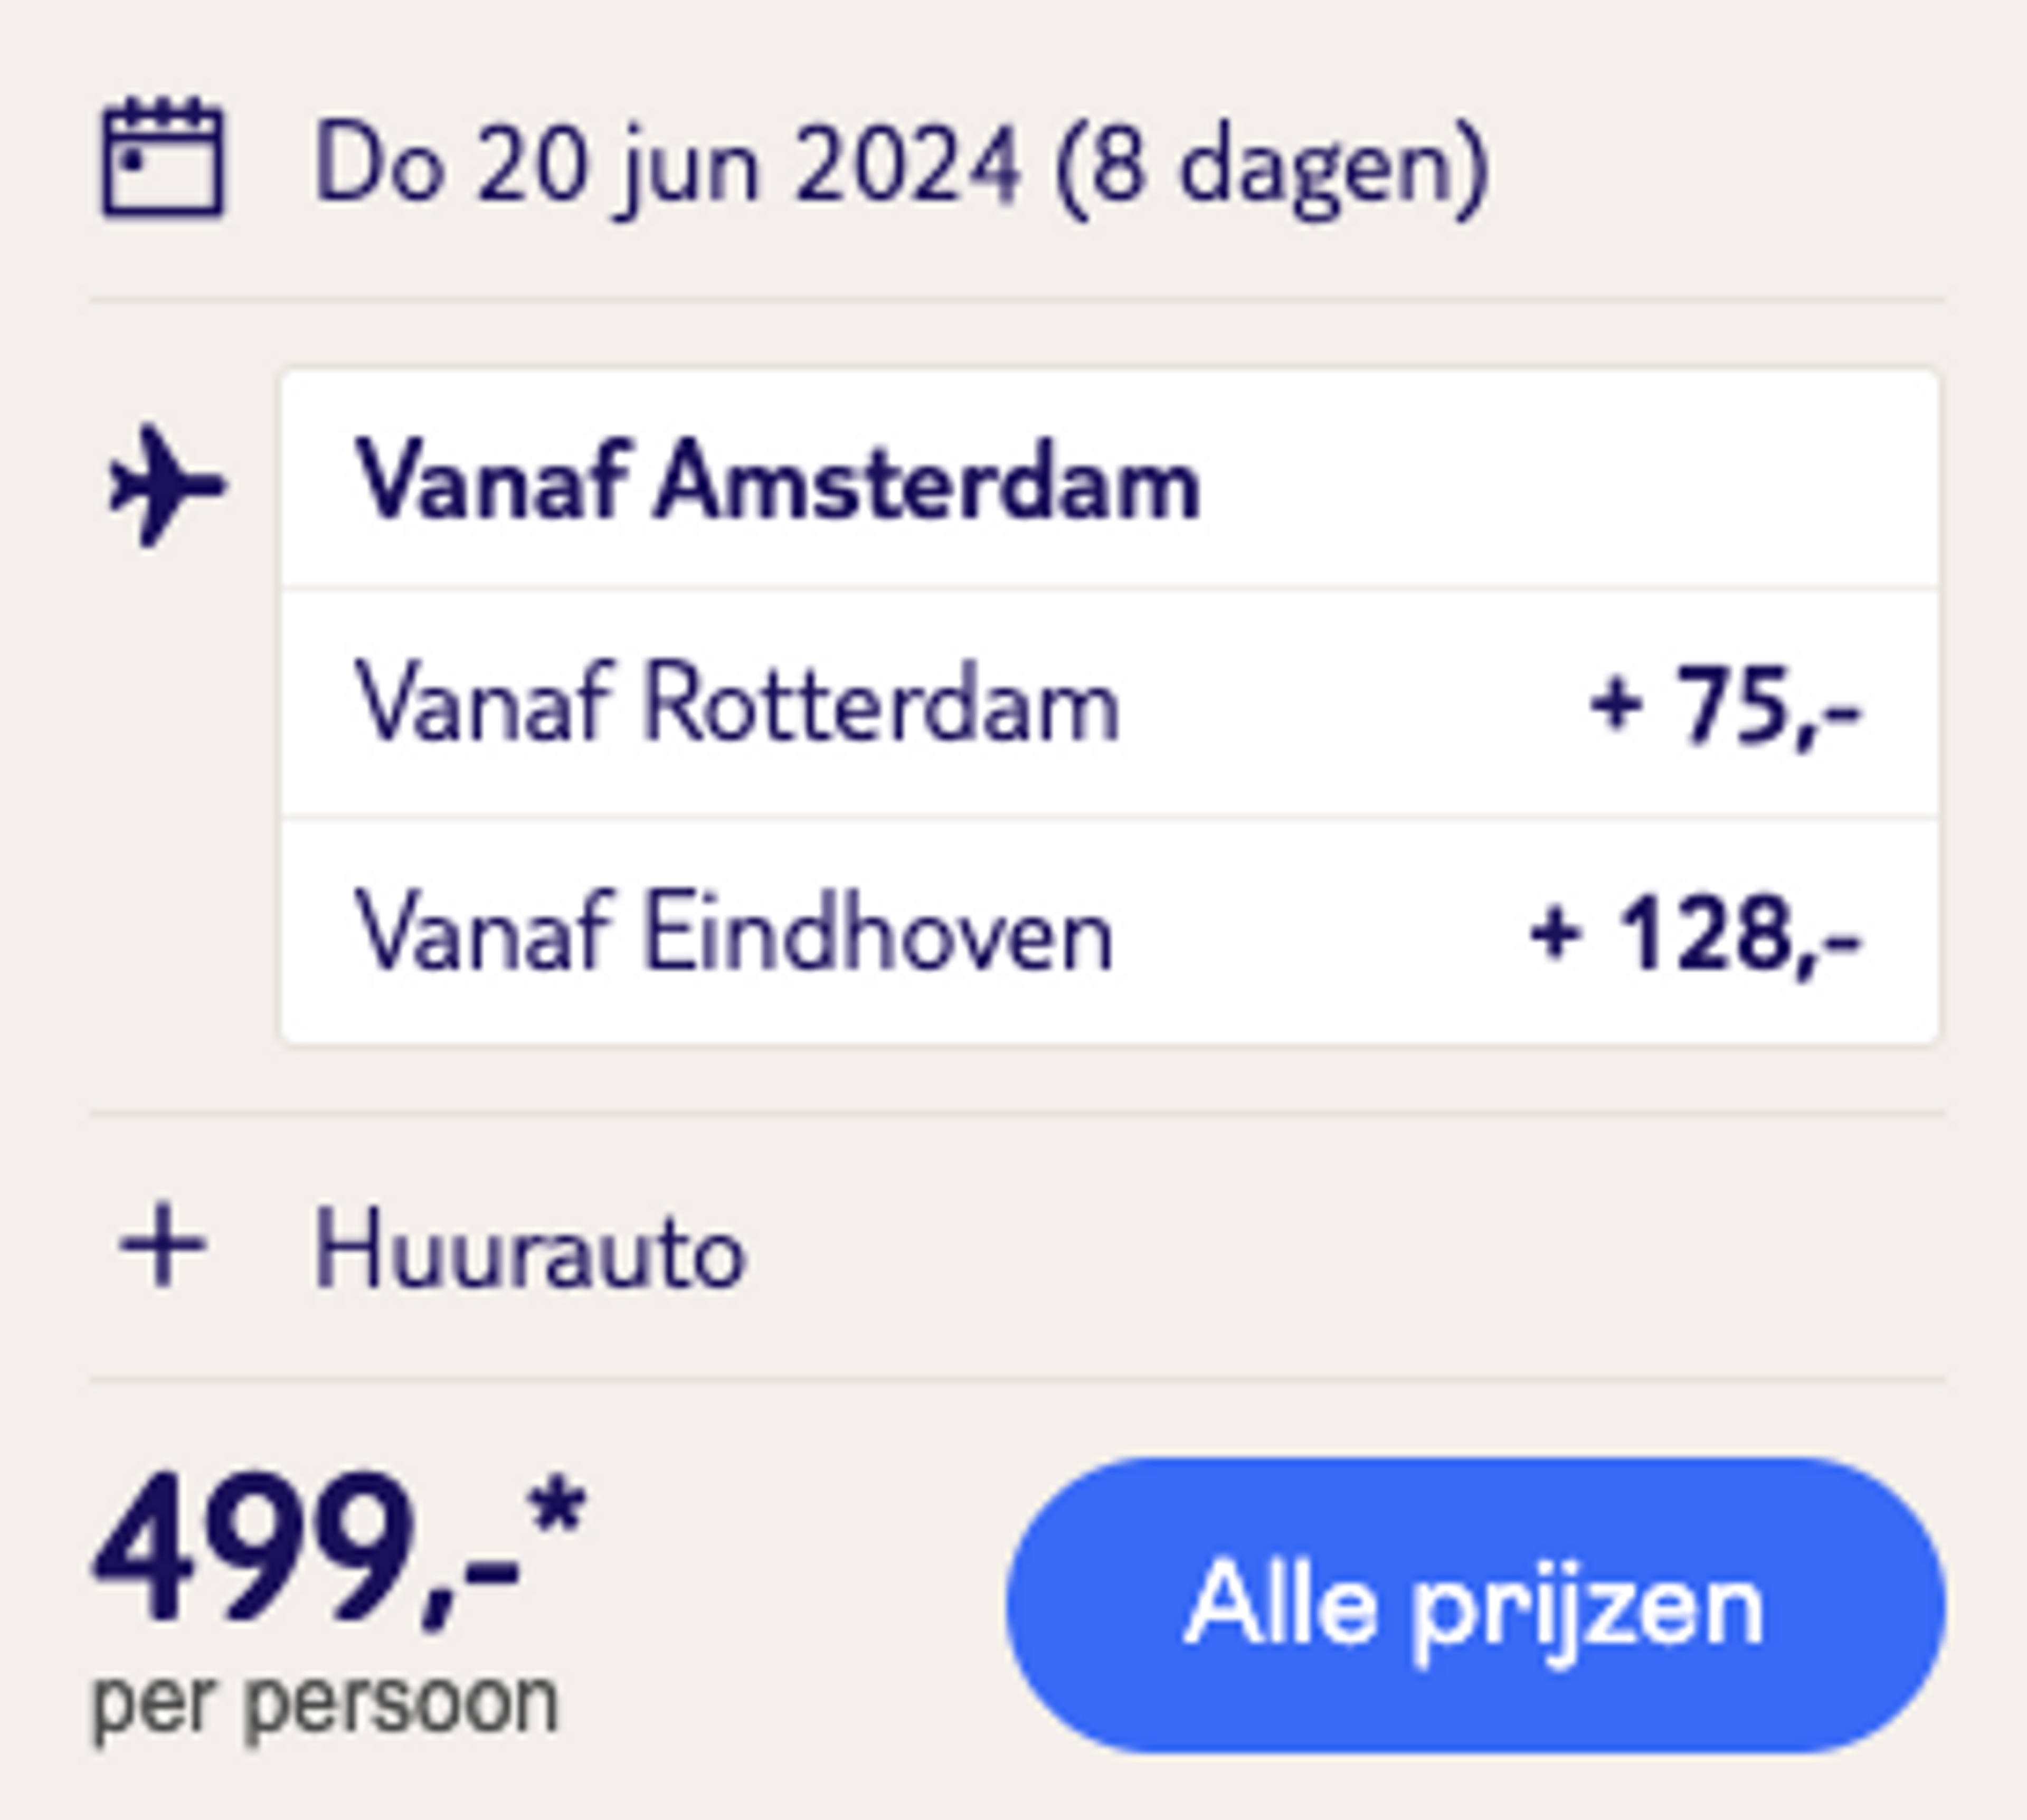Select the Vanaf Amsterdam departure option
The image size is (2027, 1820).
(1110, 480)
